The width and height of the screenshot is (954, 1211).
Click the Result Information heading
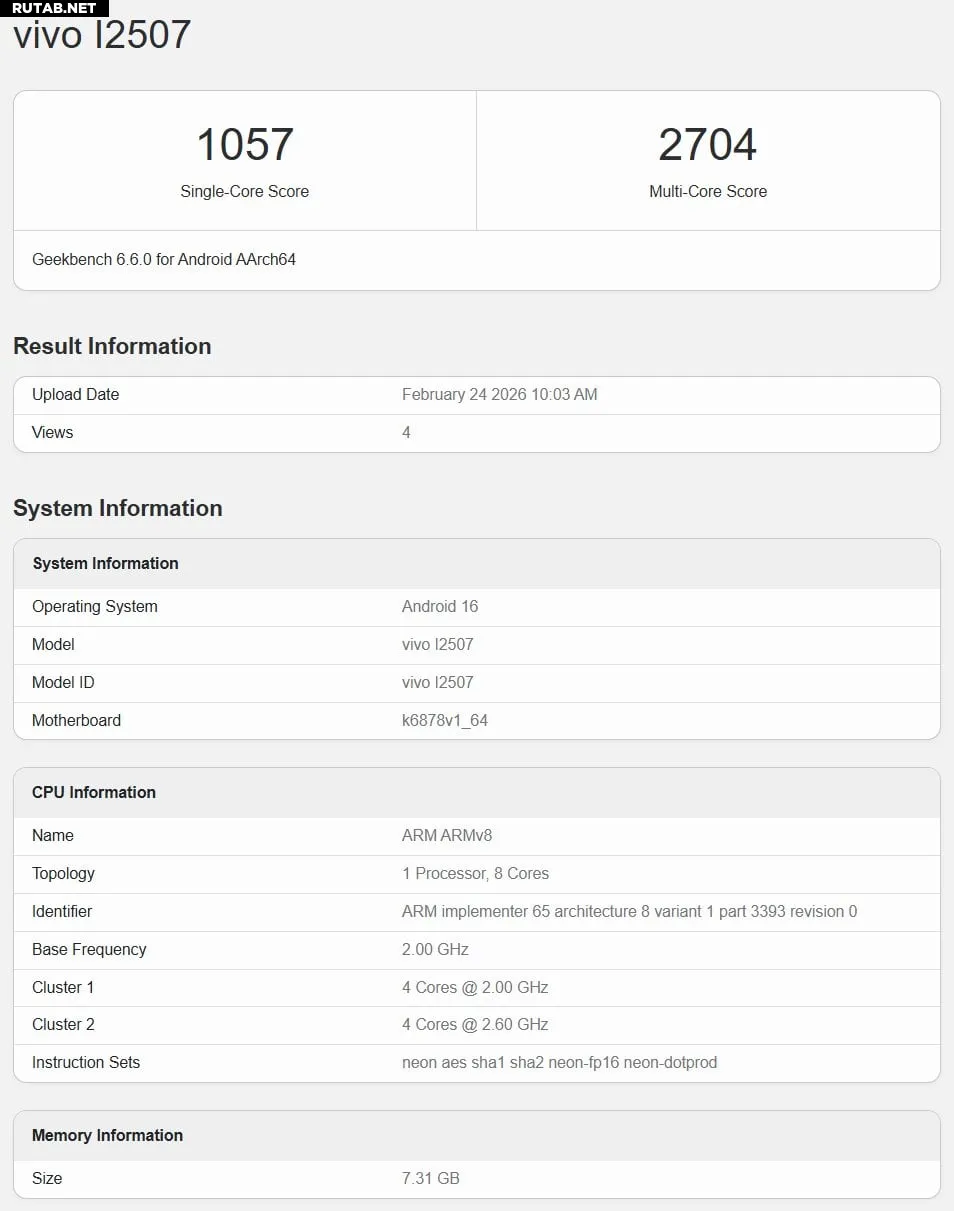112,346
